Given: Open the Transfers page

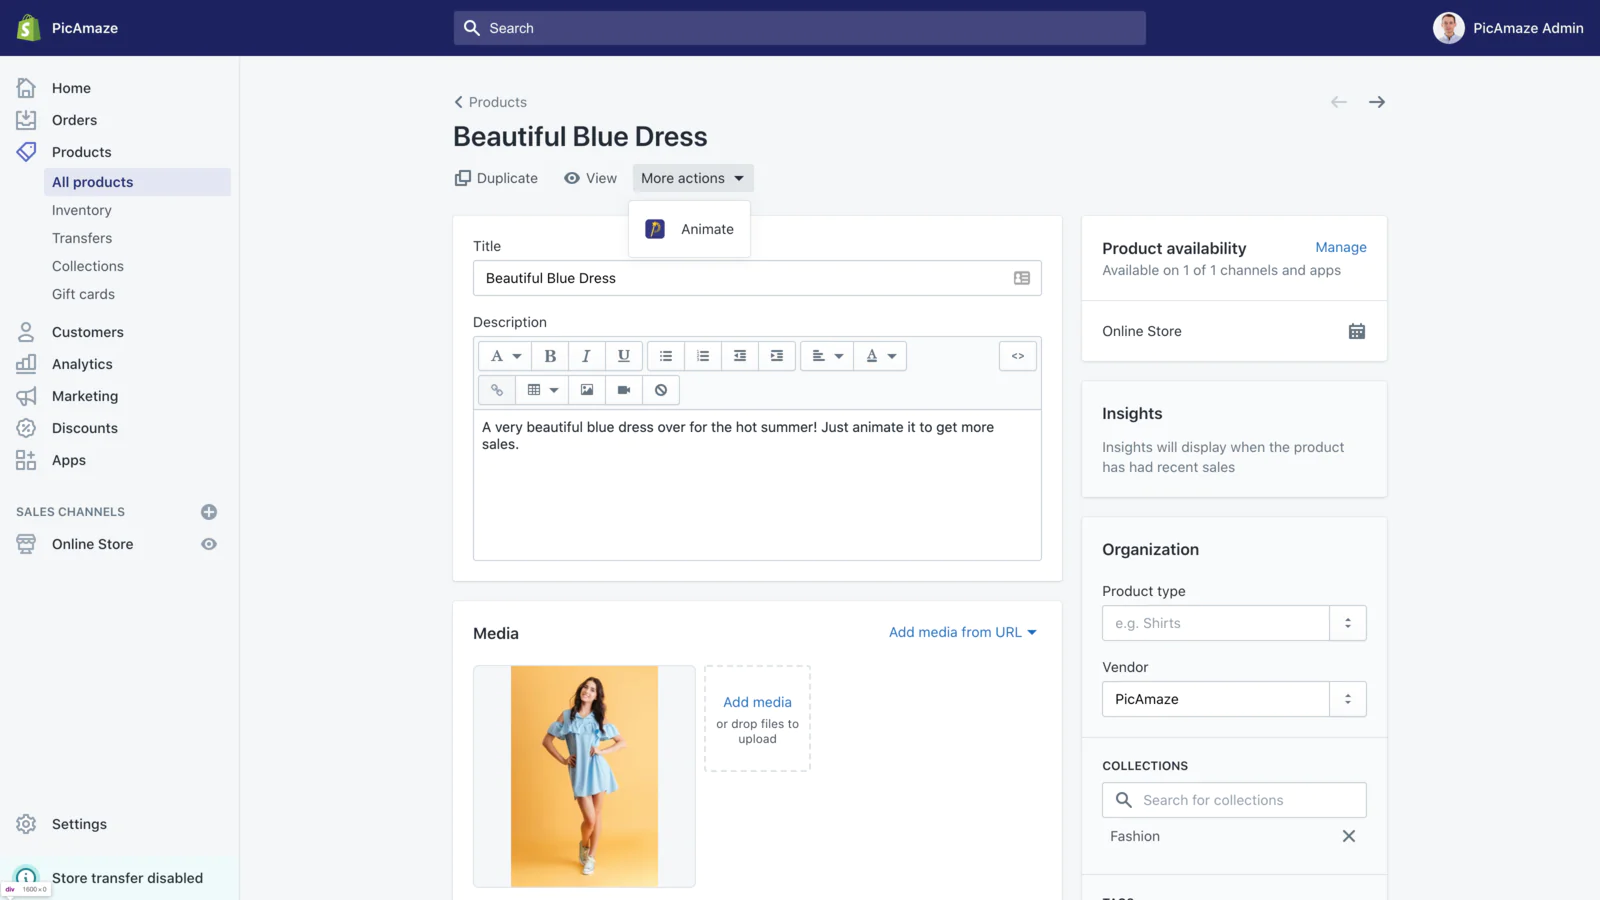Looking at the screenshot, I should (x=82, y=238).
